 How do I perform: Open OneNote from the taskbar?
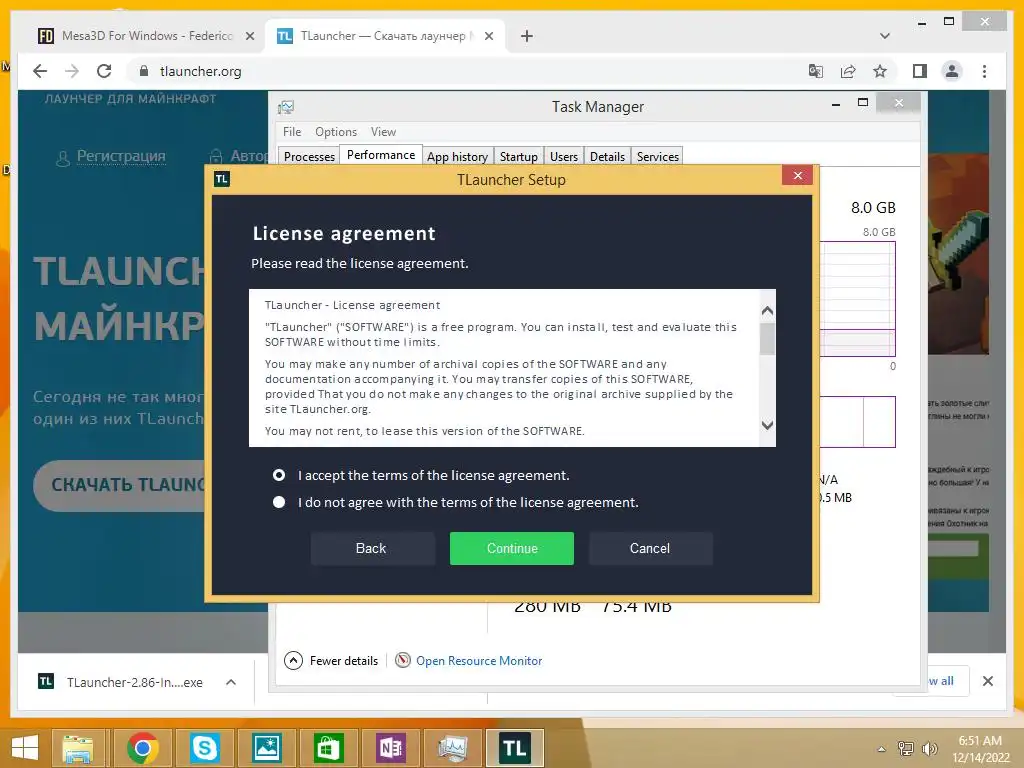[x=391, y=748]
